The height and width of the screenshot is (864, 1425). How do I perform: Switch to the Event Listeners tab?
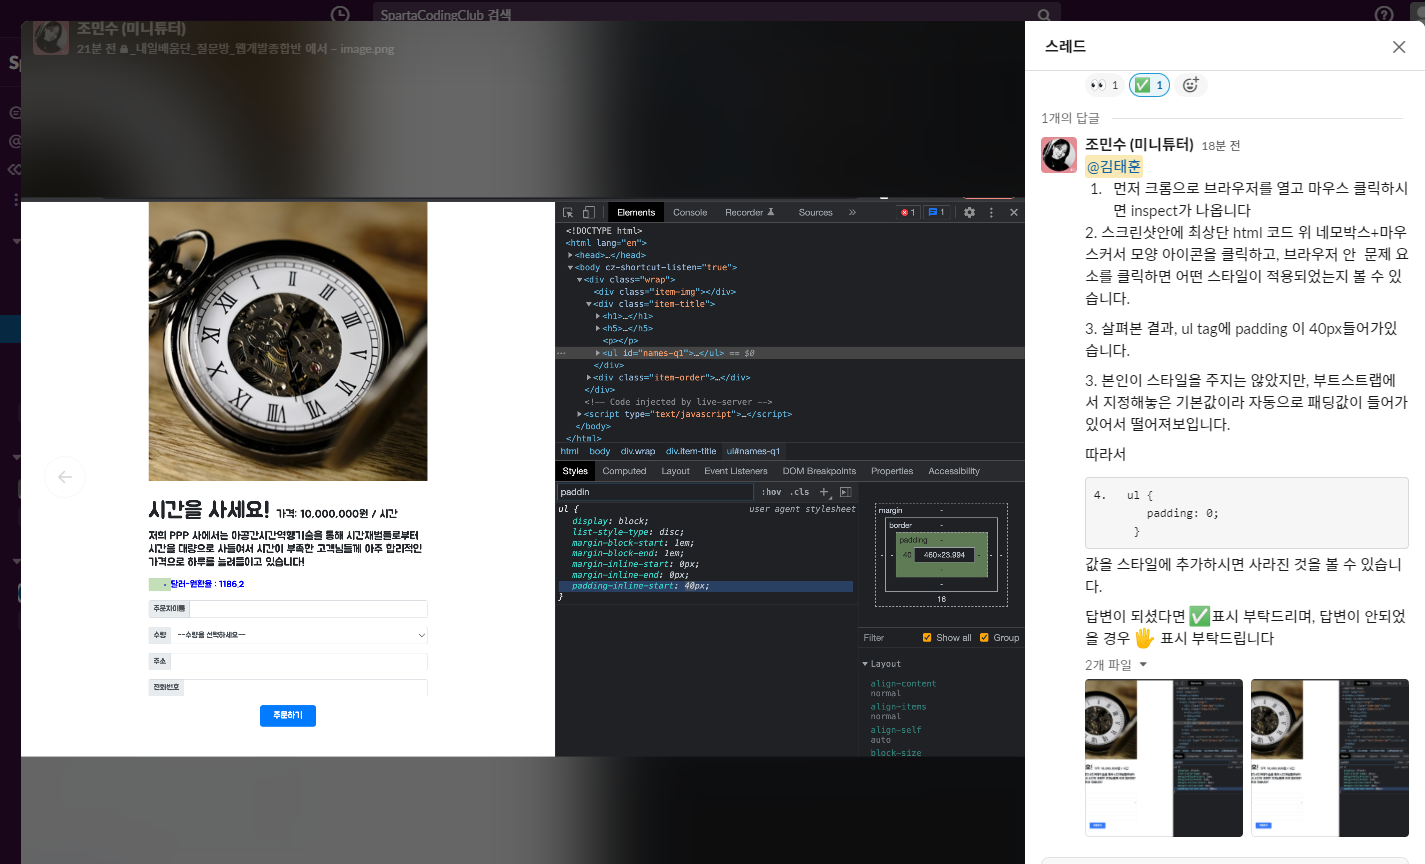[x=735, y=471]
